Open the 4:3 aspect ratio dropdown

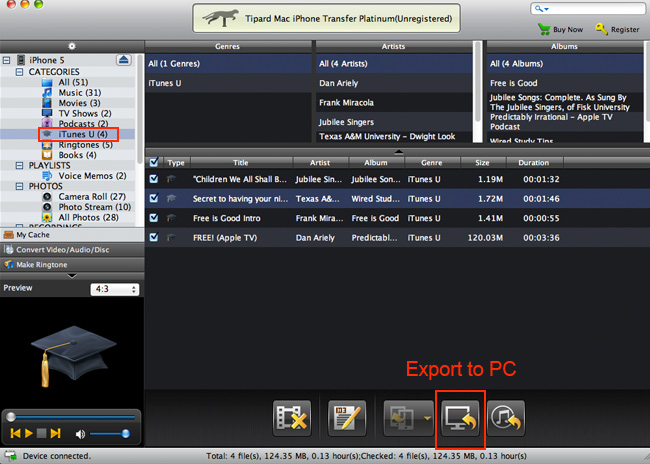115,289
